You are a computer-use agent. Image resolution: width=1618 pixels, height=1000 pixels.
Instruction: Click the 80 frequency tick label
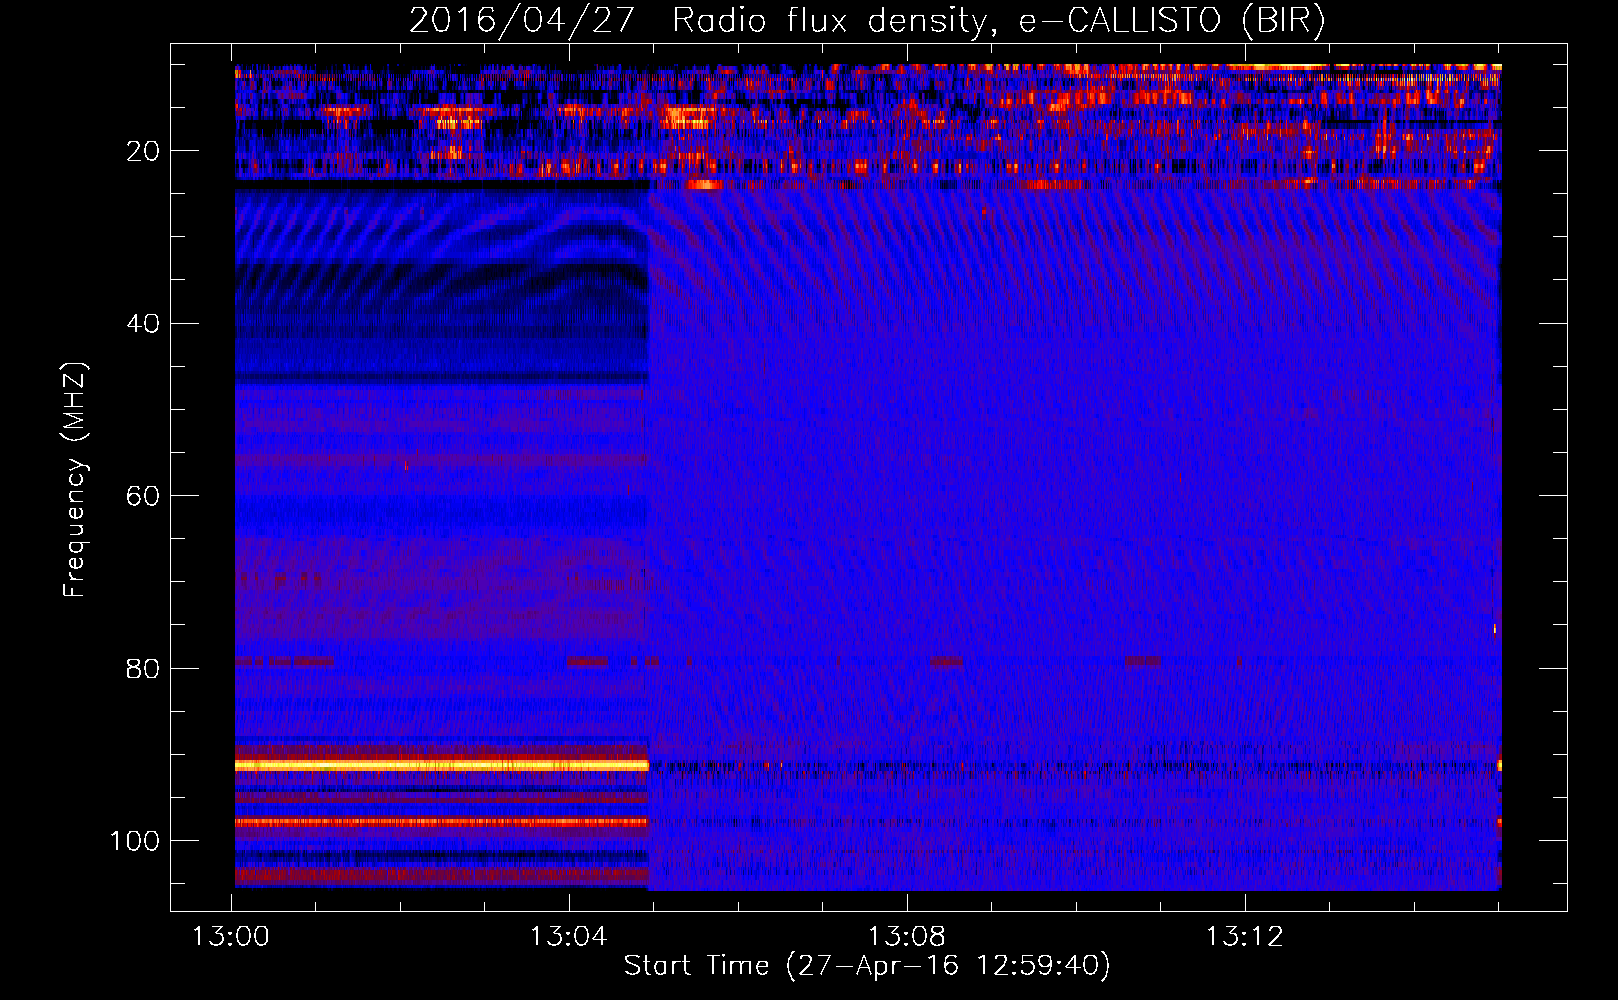point(143,669)
